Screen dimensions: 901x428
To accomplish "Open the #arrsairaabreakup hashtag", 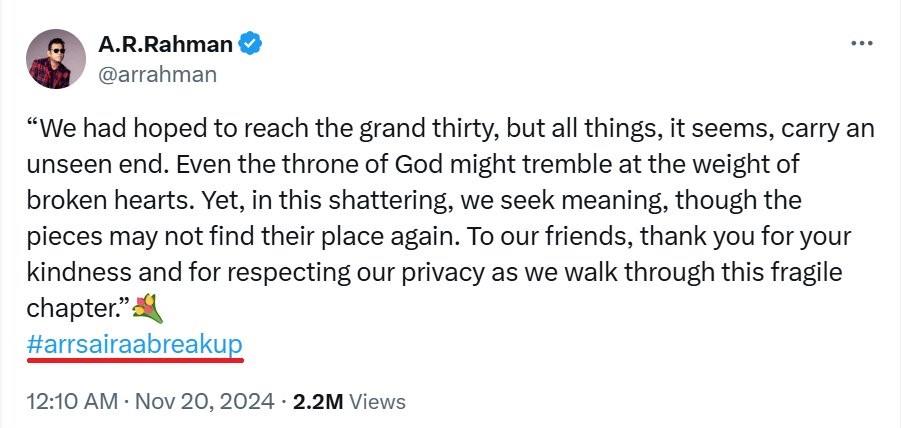I will point(134,345).
